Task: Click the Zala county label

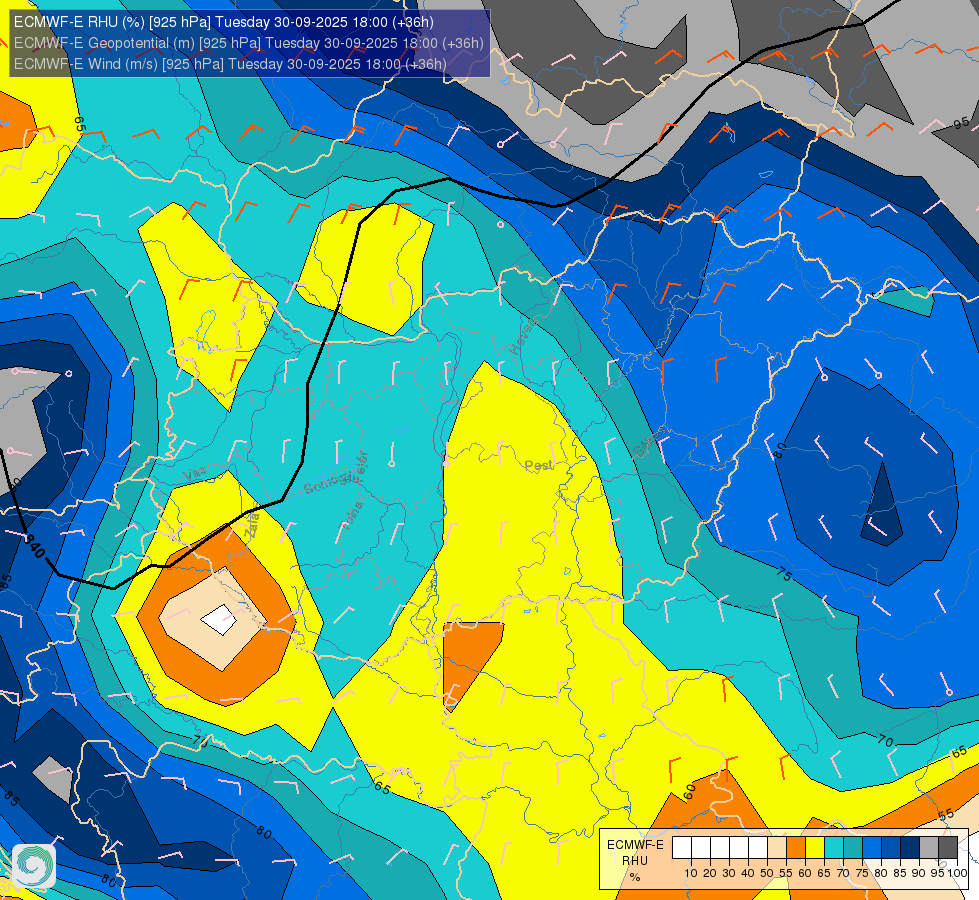Action: pos(252,525)
